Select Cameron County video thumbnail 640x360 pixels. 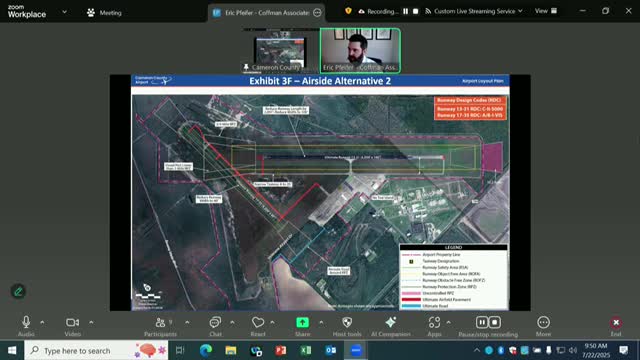(280, 51)
